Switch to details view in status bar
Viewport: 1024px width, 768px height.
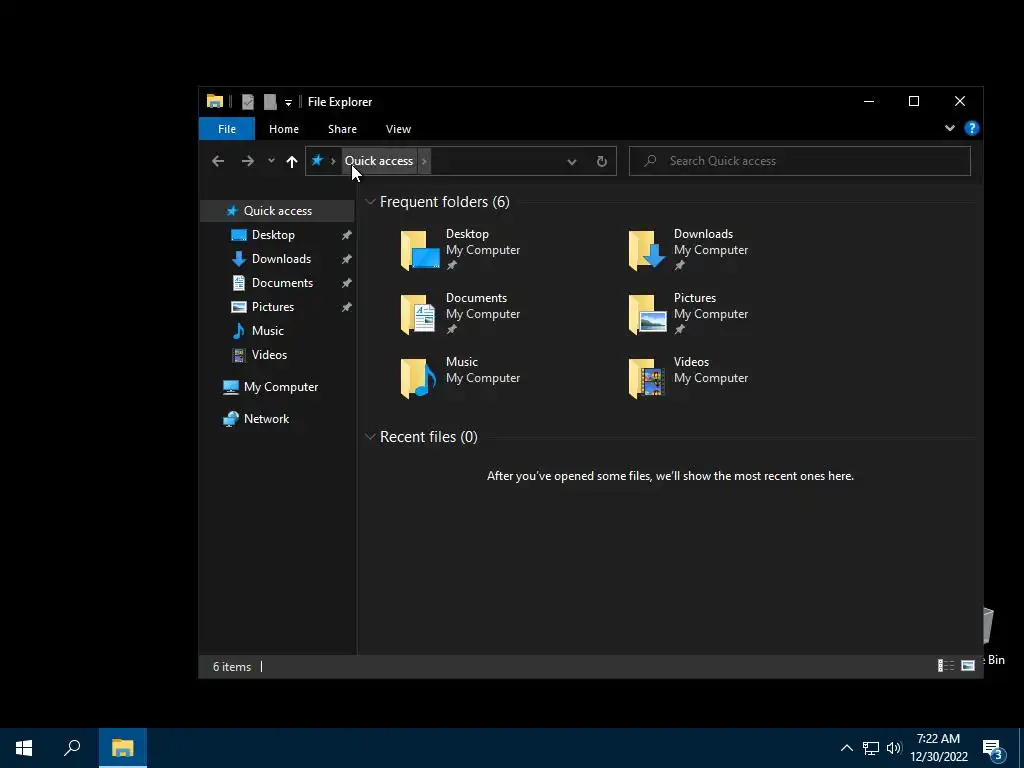946,665
